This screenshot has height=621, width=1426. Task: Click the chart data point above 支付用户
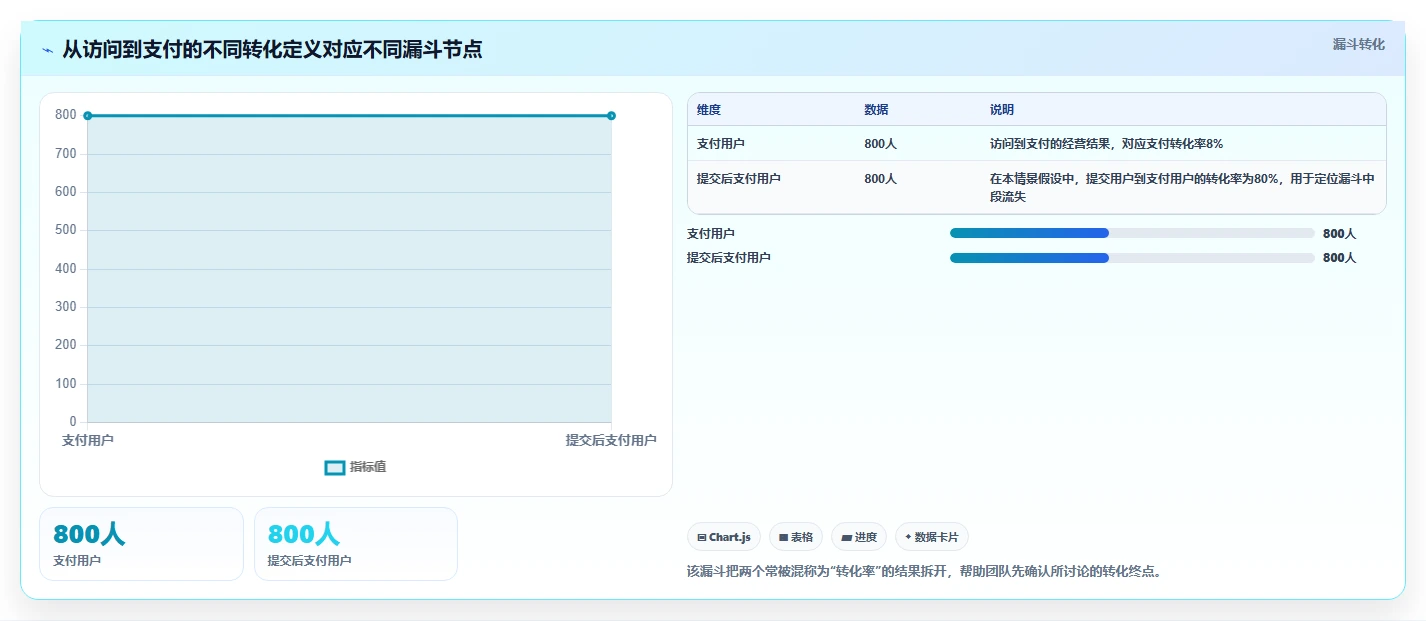(88, 116)
